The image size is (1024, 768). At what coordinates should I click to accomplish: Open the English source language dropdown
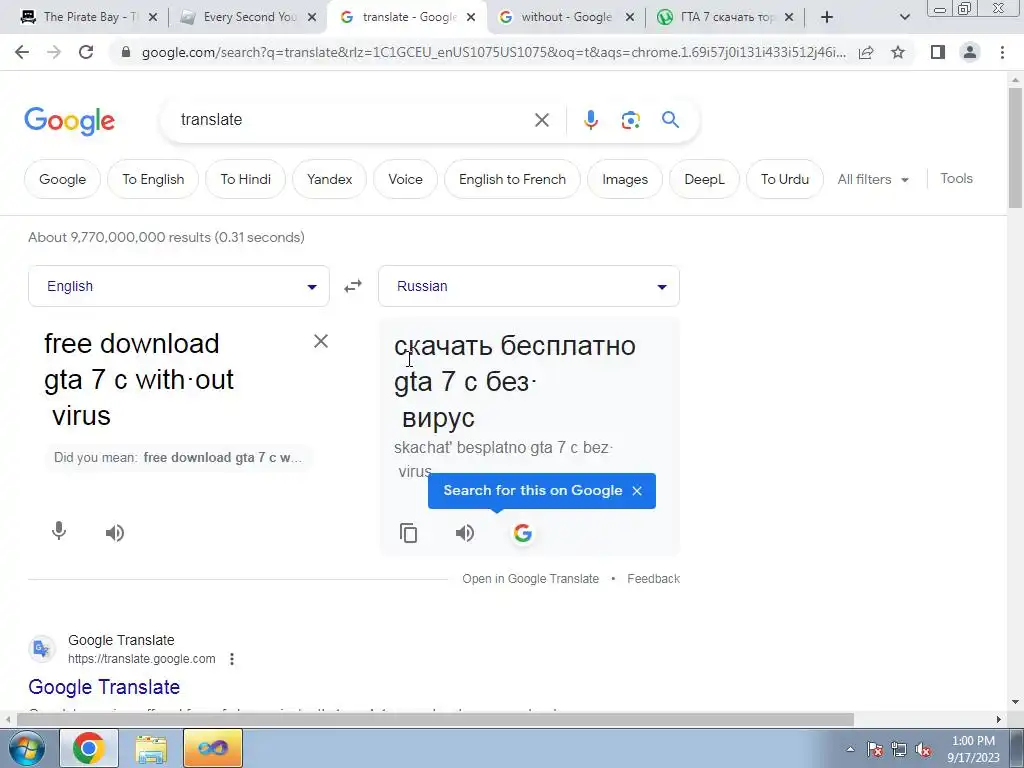(x=178, y=286)
